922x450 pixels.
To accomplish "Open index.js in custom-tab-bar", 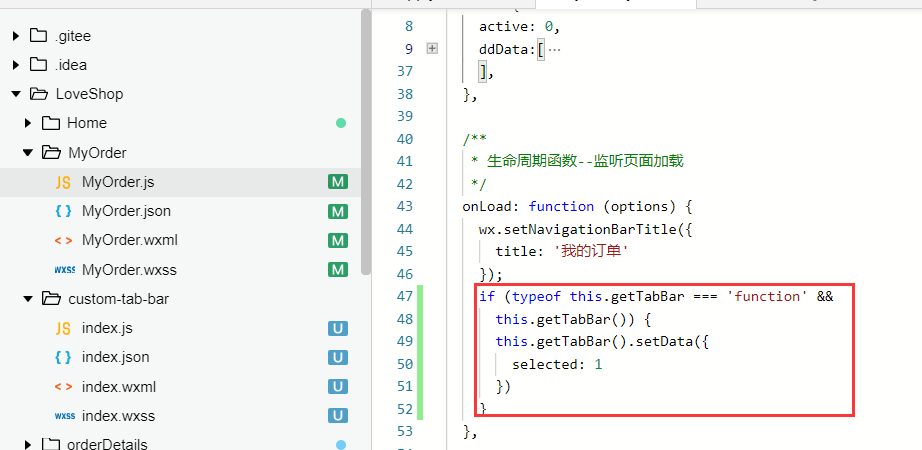I will click(107, 328).
